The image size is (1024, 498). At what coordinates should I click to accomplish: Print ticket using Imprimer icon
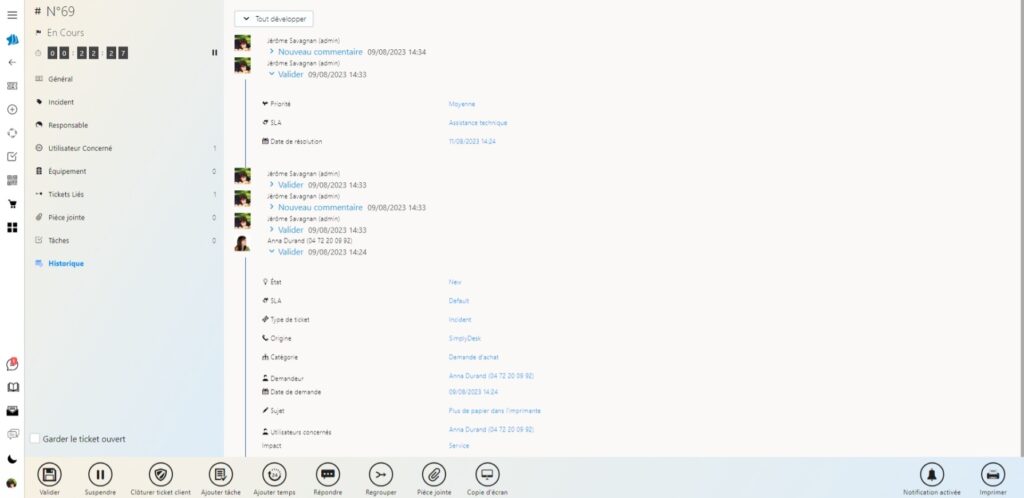(993, 474)
